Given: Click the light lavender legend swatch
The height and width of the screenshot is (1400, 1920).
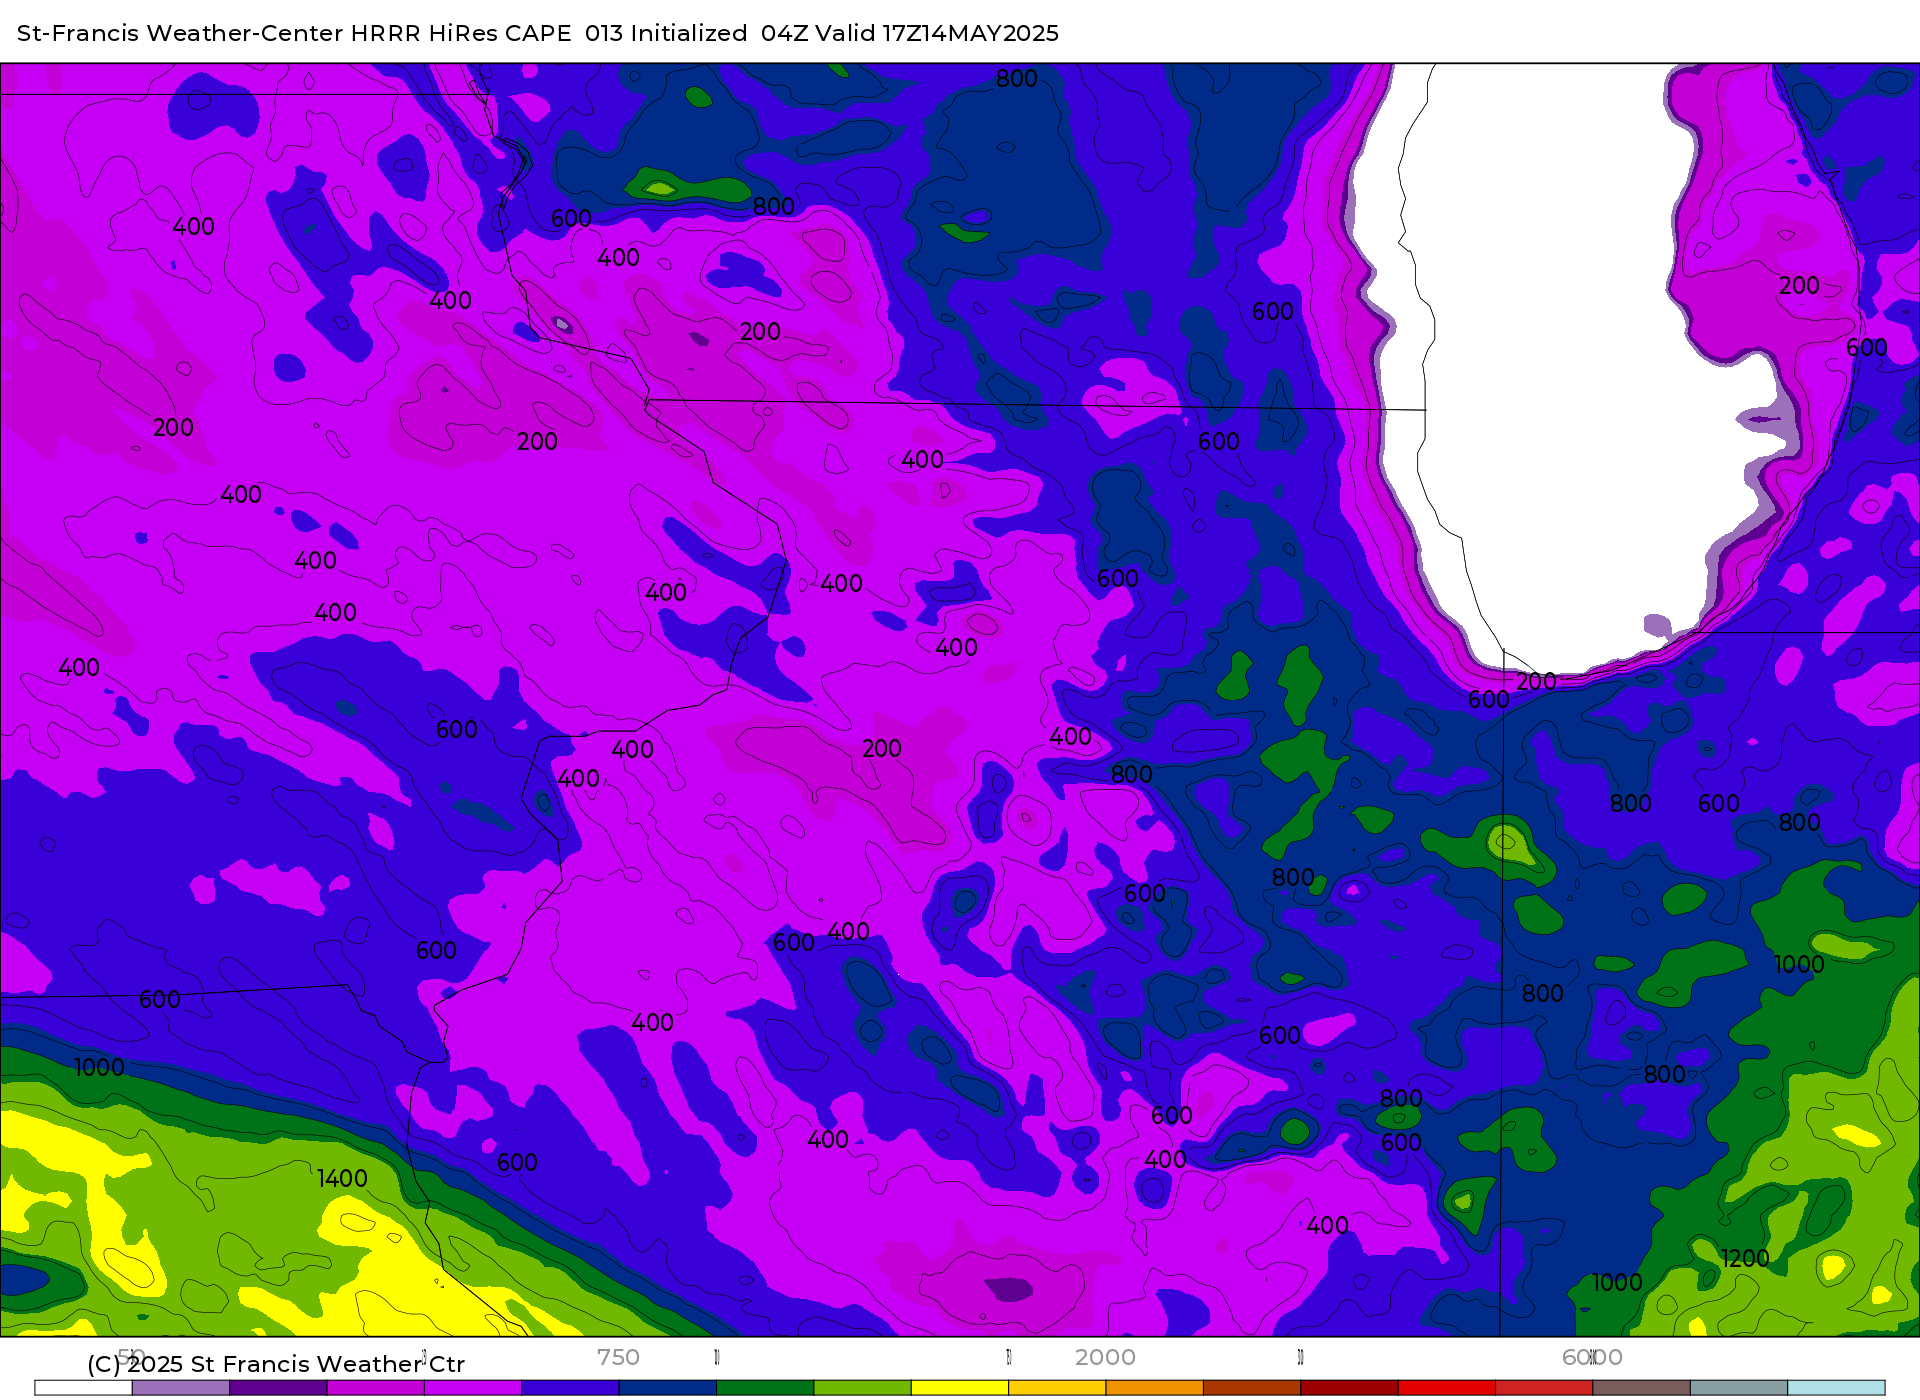Looking at the screenshot, I should tap(180, 1387).
